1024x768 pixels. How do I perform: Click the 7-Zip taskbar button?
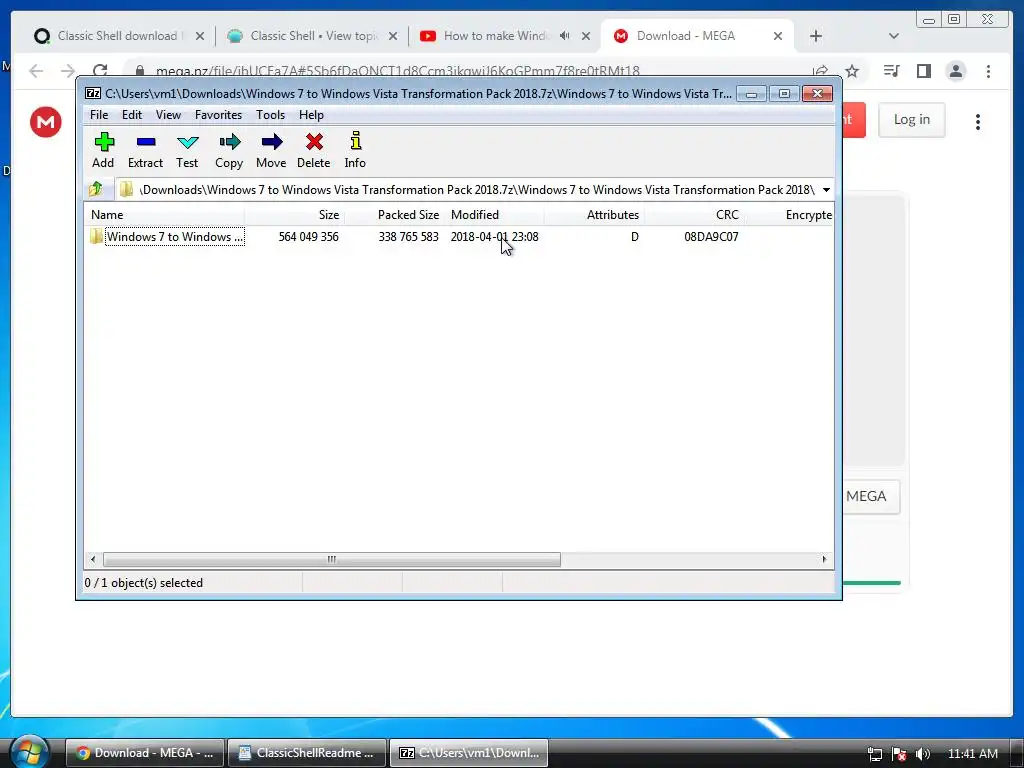469,753
